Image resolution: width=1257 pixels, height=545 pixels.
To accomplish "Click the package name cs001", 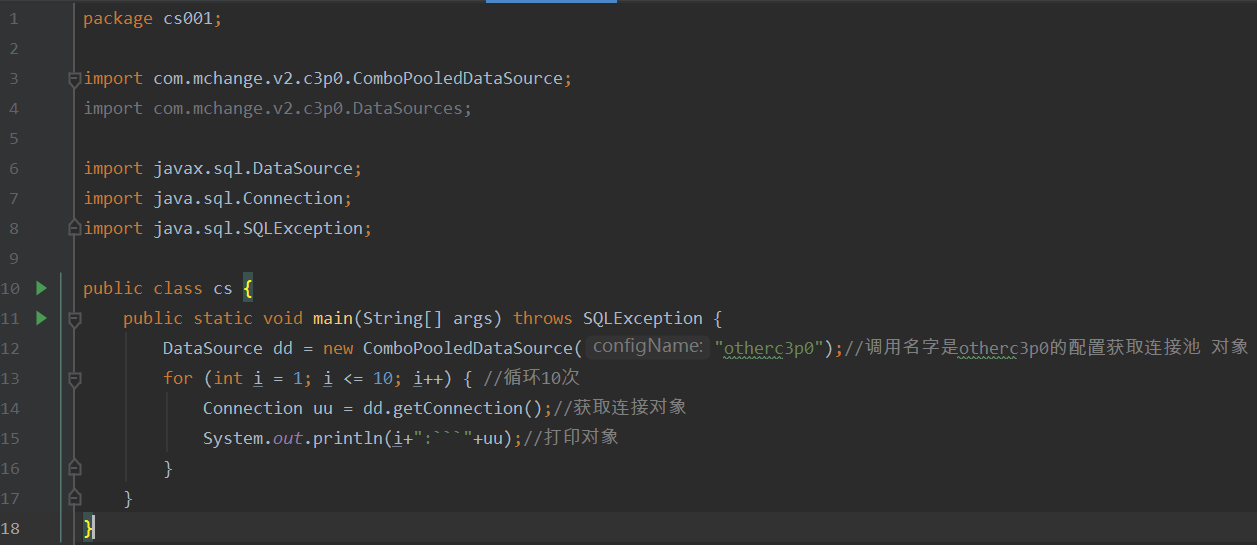I will (x=187, y=18).
